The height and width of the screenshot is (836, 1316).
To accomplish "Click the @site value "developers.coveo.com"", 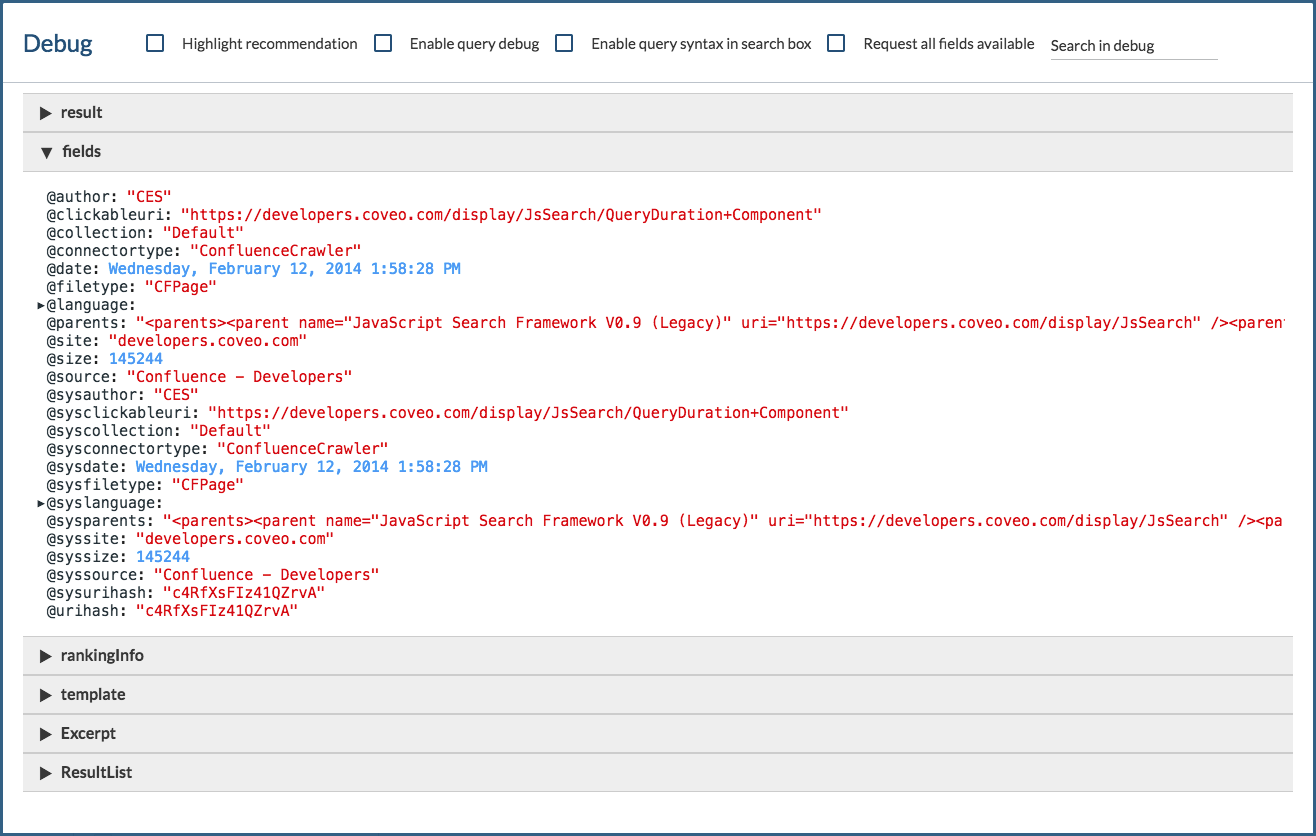I will pyautogui.click(x=207, y=341).
